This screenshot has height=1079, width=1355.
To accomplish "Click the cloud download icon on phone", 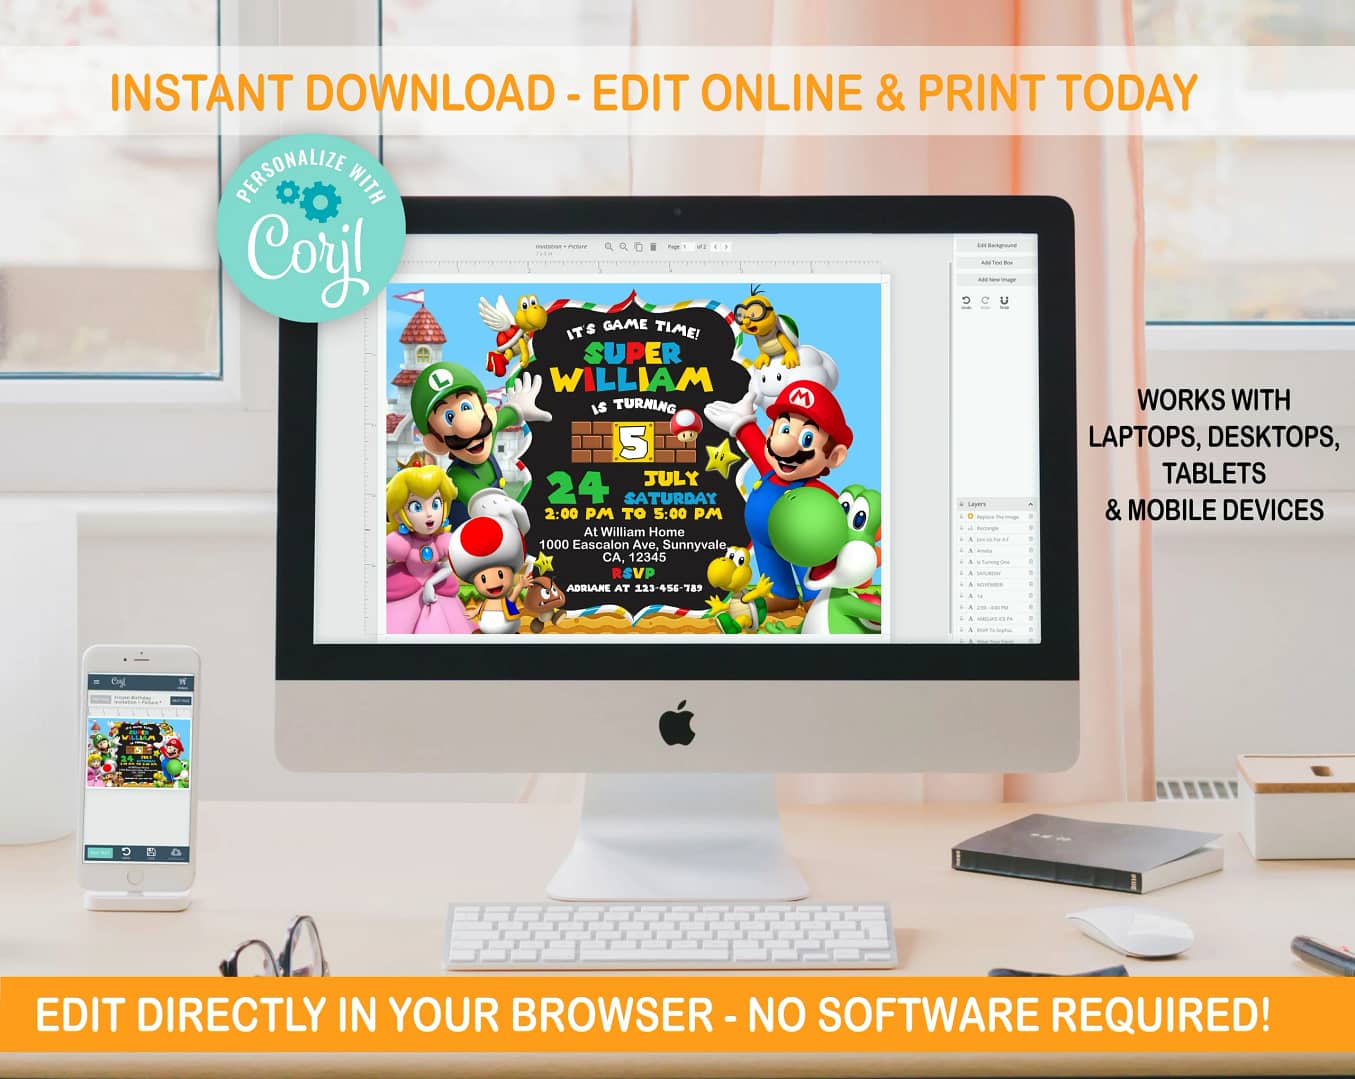I will point(176,852).
